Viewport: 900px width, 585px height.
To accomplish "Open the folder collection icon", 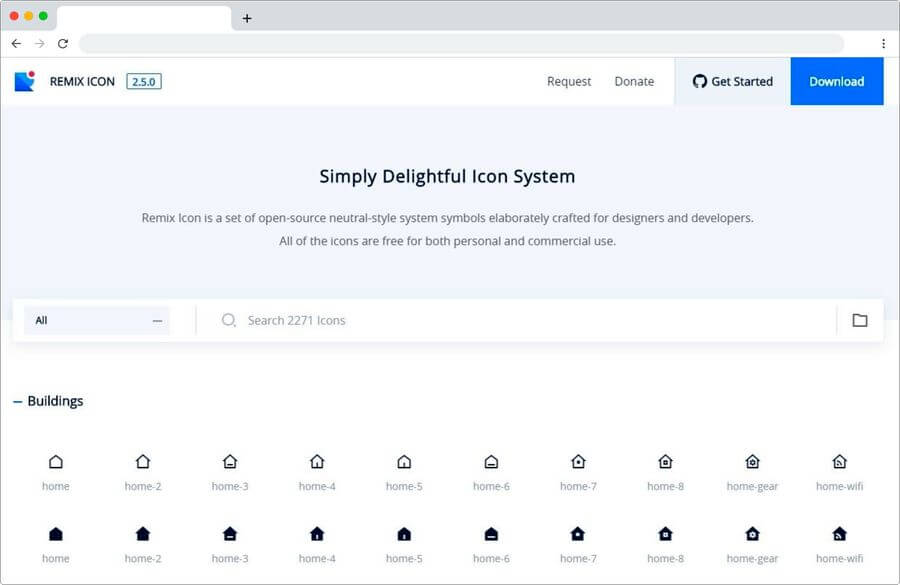I will point(860,320).
